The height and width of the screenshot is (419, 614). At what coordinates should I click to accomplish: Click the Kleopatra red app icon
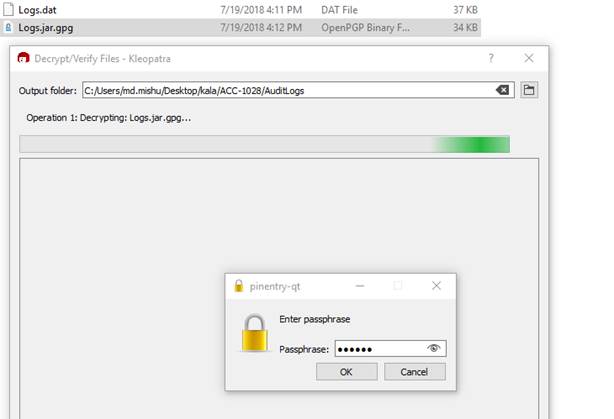[23, 58]
